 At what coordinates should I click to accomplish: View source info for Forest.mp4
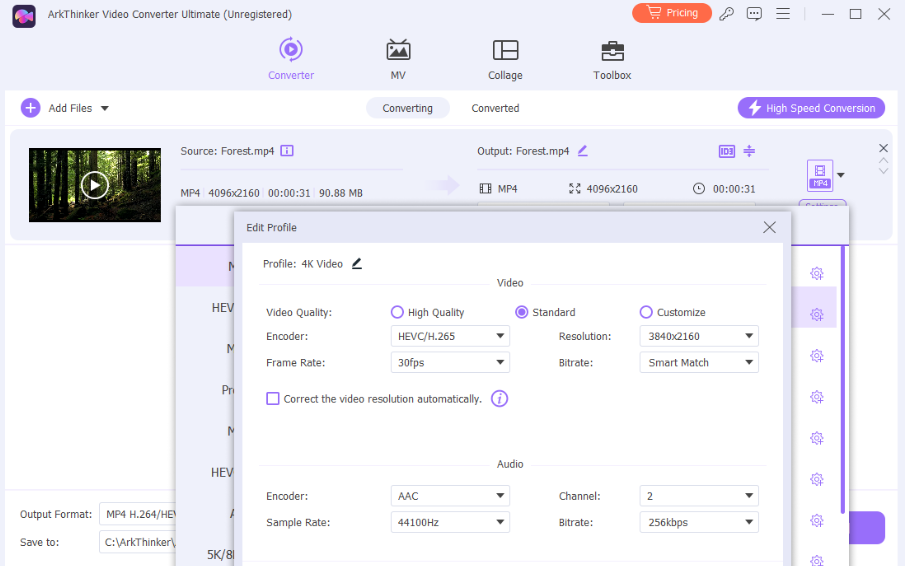287,151
